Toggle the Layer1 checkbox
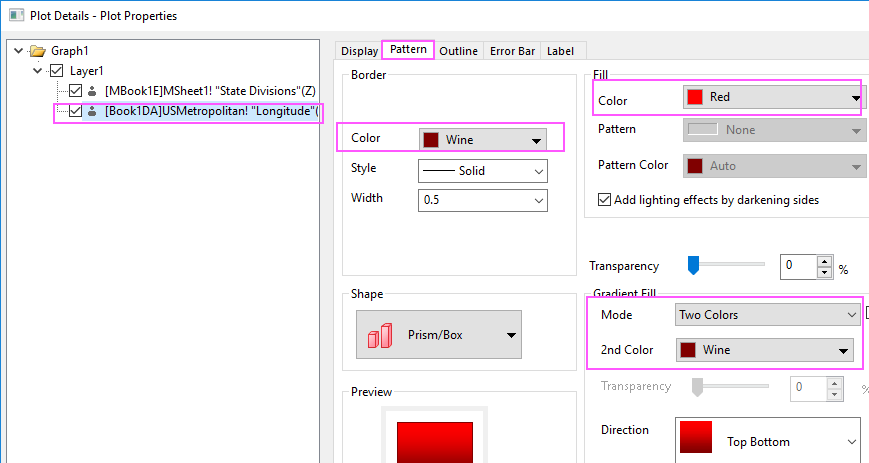Screen dimensions: 869x463 coord(57,70)
